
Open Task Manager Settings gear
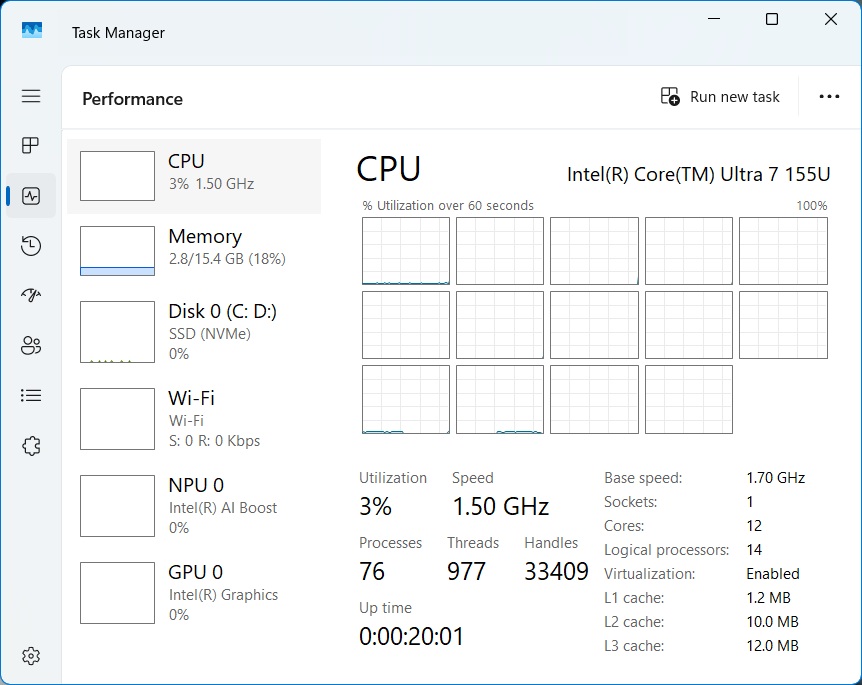[x=31, y=656]
